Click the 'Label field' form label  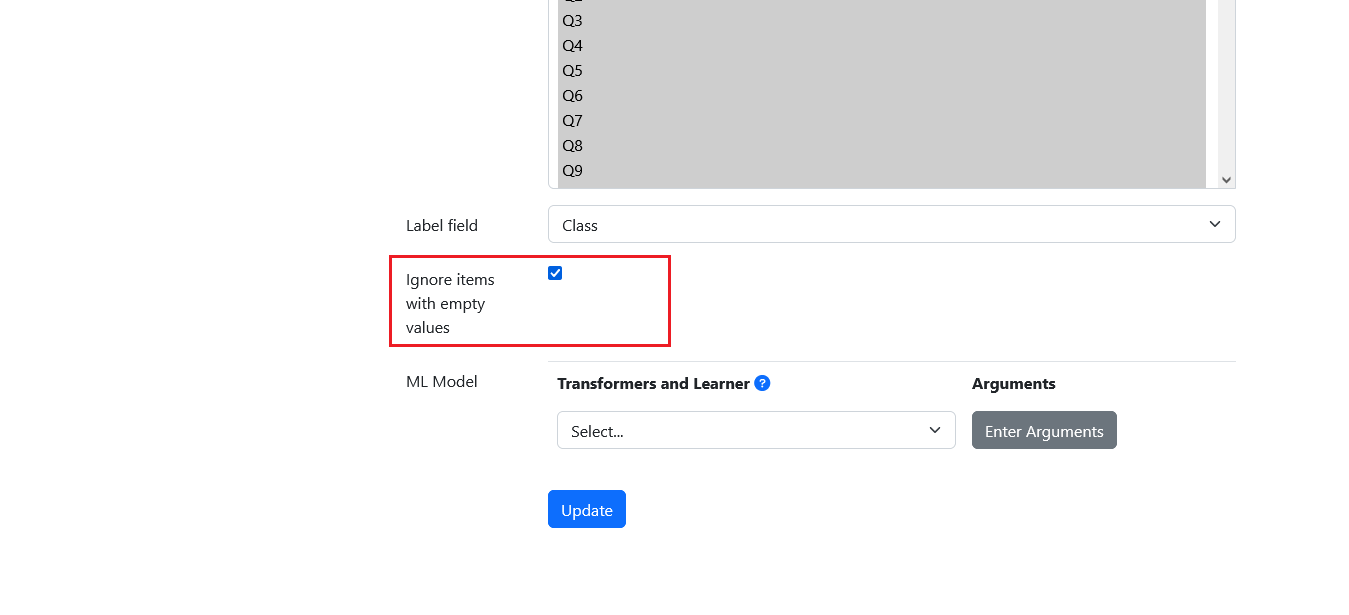click(x=442, y=225)
